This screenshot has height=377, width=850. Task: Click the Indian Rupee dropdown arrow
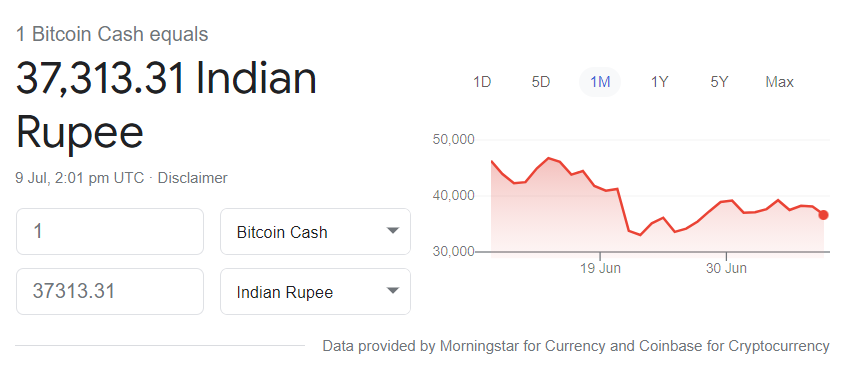(392, 291)
